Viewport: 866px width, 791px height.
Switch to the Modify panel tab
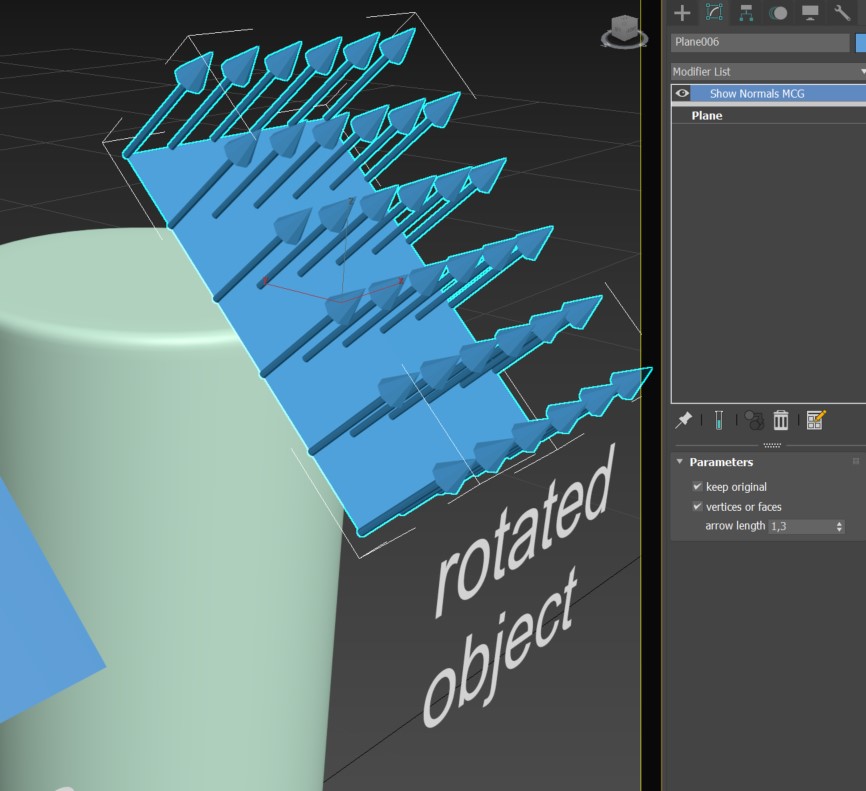click(714, 13)
